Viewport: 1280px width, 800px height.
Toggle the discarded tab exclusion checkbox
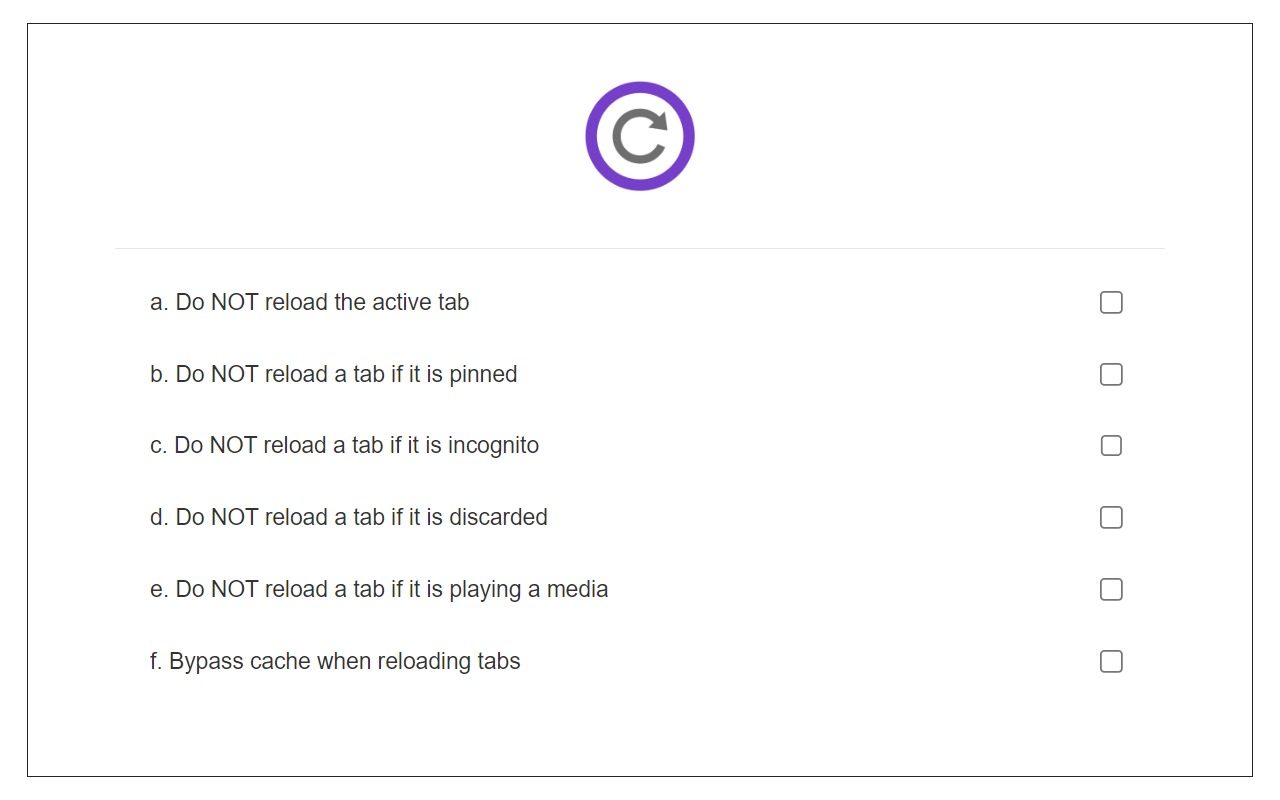click(x=1111, y=517)
